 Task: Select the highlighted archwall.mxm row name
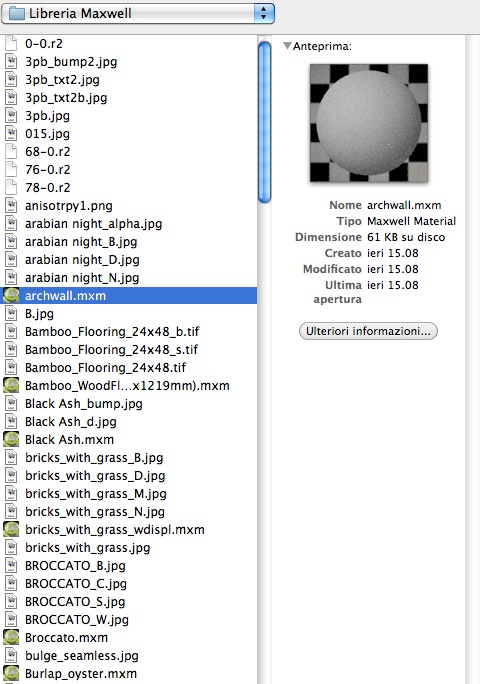(x=65, y=296)
